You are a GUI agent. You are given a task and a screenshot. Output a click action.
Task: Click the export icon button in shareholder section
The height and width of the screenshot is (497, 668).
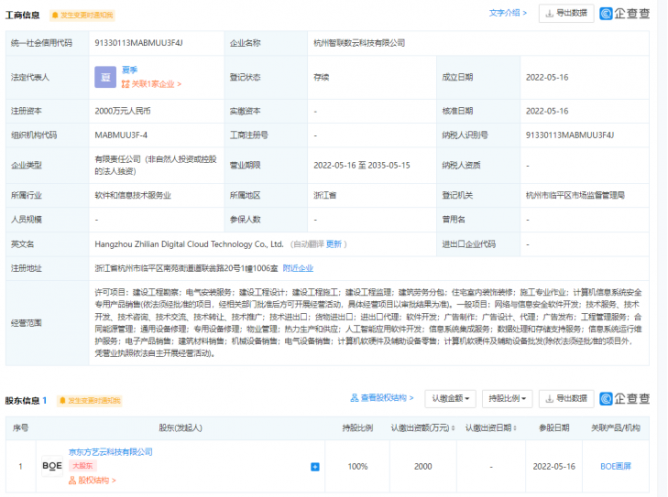tap(567, 399)
